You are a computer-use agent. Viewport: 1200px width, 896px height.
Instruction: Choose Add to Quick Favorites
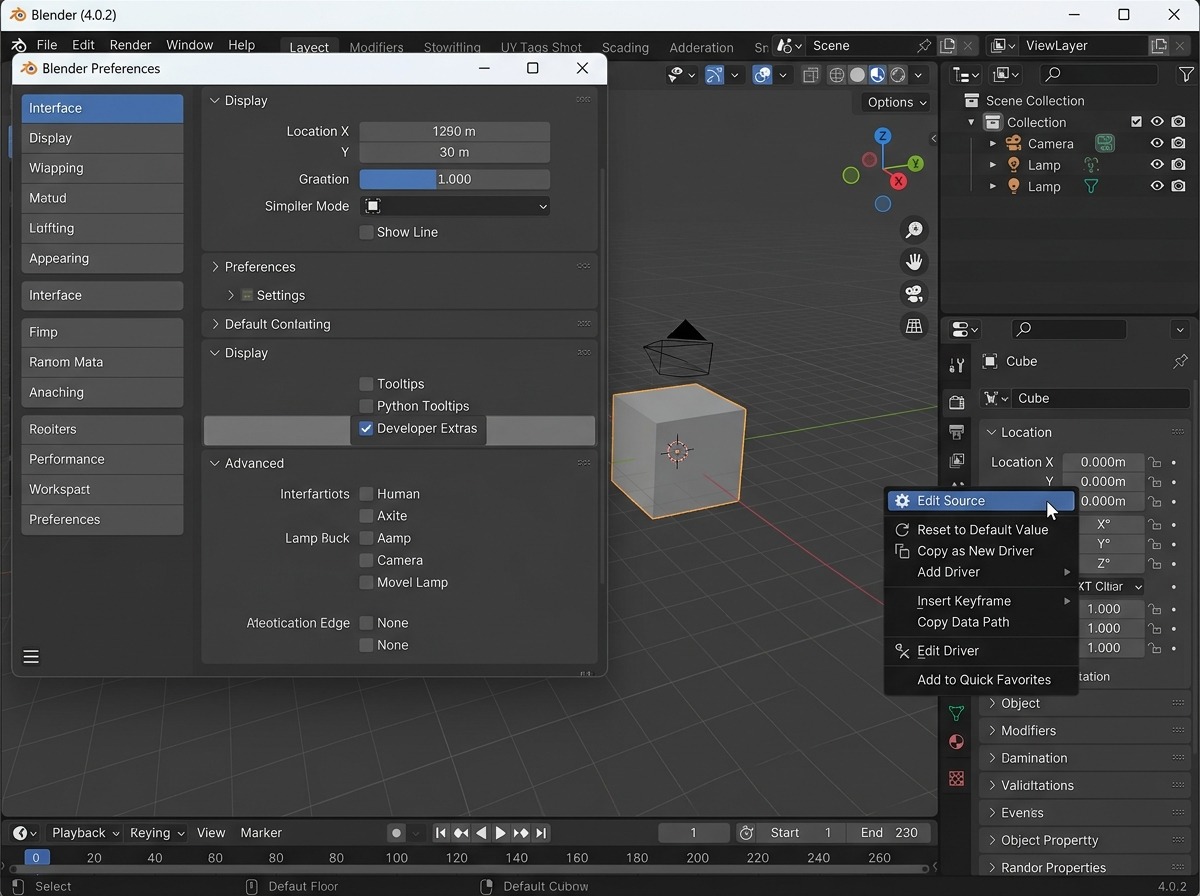[x=981, y=680]
